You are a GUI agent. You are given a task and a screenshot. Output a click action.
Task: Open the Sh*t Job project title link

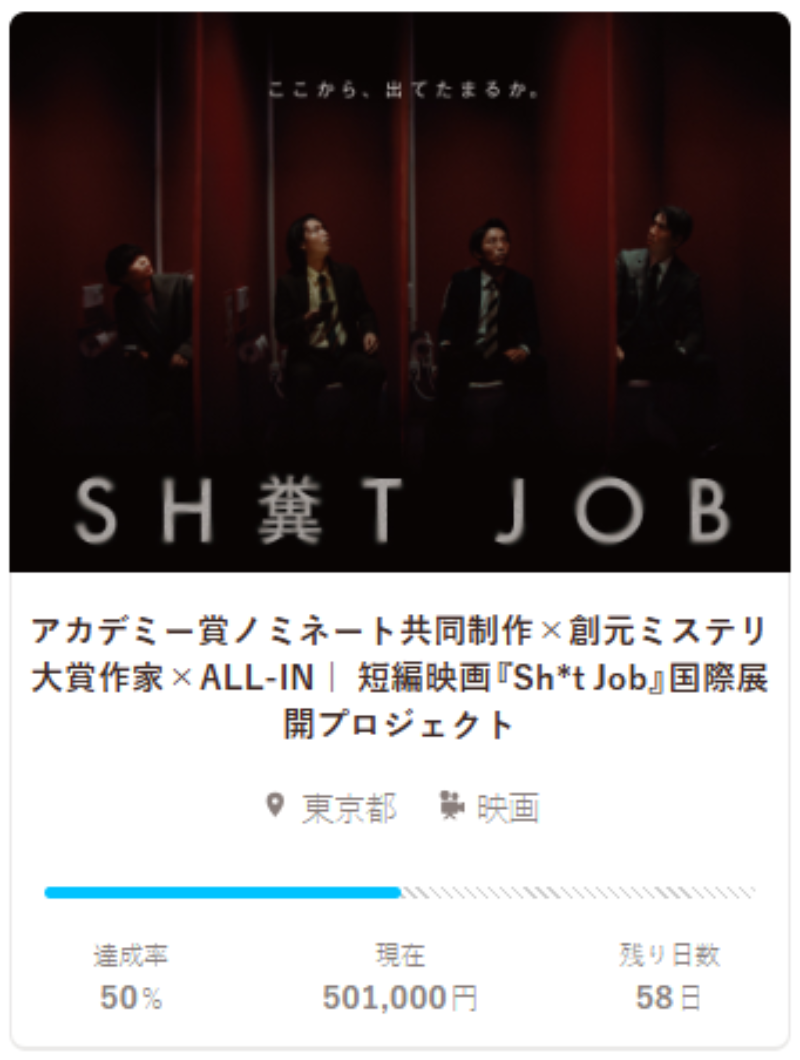400,677
